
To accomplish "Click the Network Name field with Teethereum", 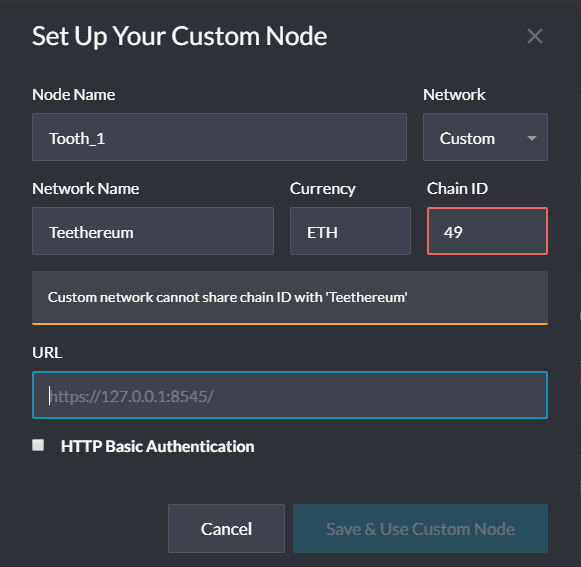I will 153,231.
